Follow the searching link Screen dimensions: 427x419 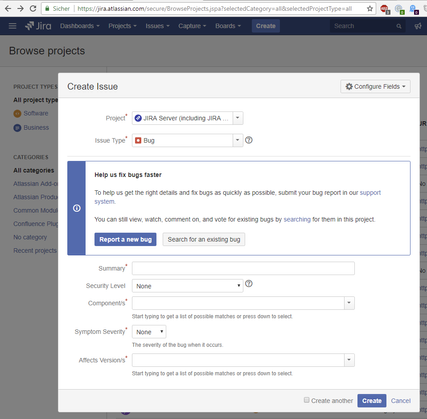[x=297, y=219]
